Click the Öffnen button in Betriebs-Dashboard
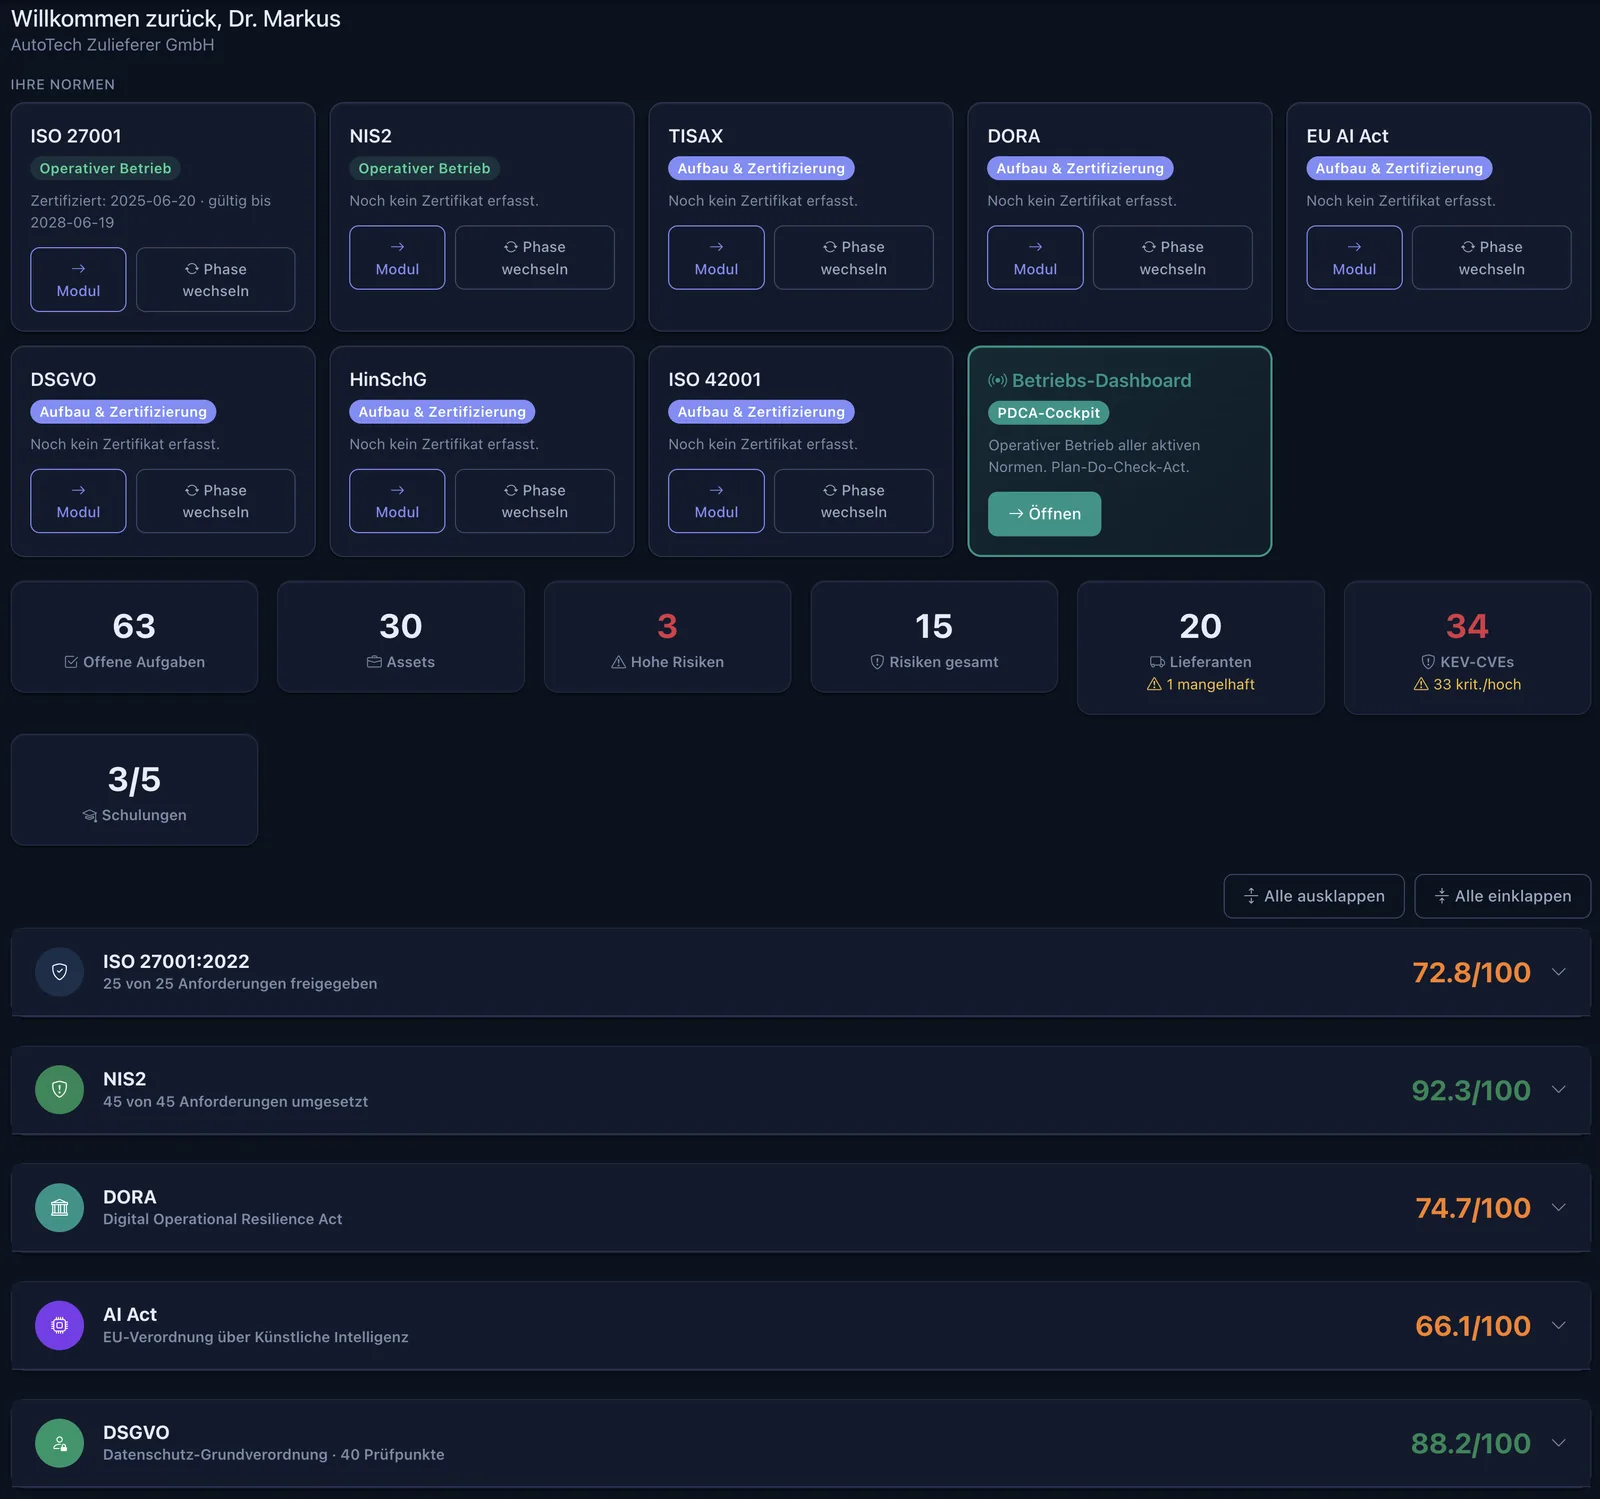The width and height of the screenshot is (1600, 1499). 1044,513
